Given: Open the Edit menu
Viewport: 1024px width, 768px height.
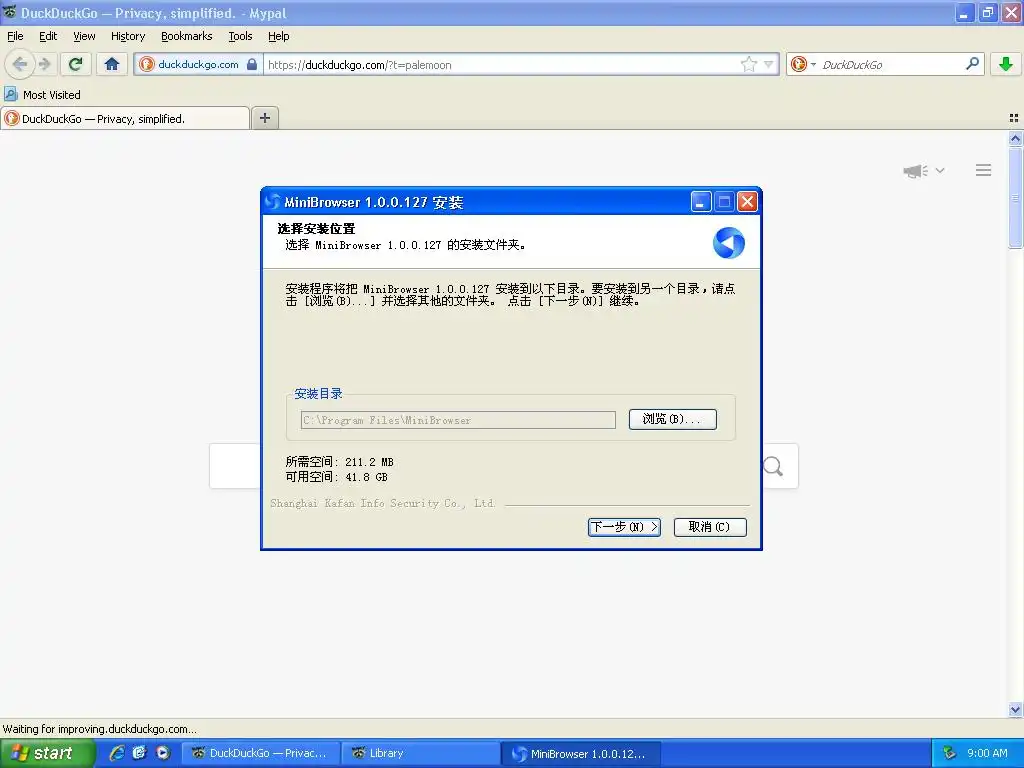Looking at the screenshot, I should pos(48,36).
